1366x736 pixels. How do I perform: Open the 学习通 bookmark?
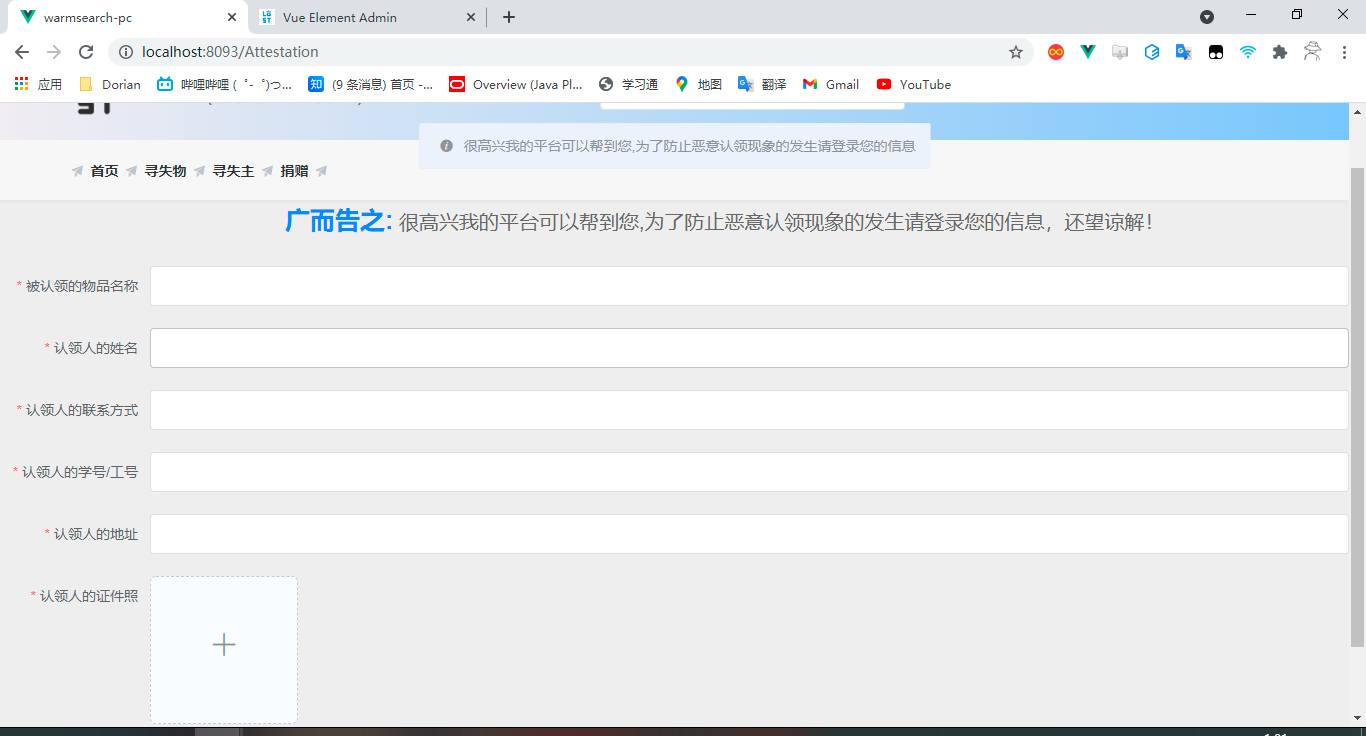628,84
